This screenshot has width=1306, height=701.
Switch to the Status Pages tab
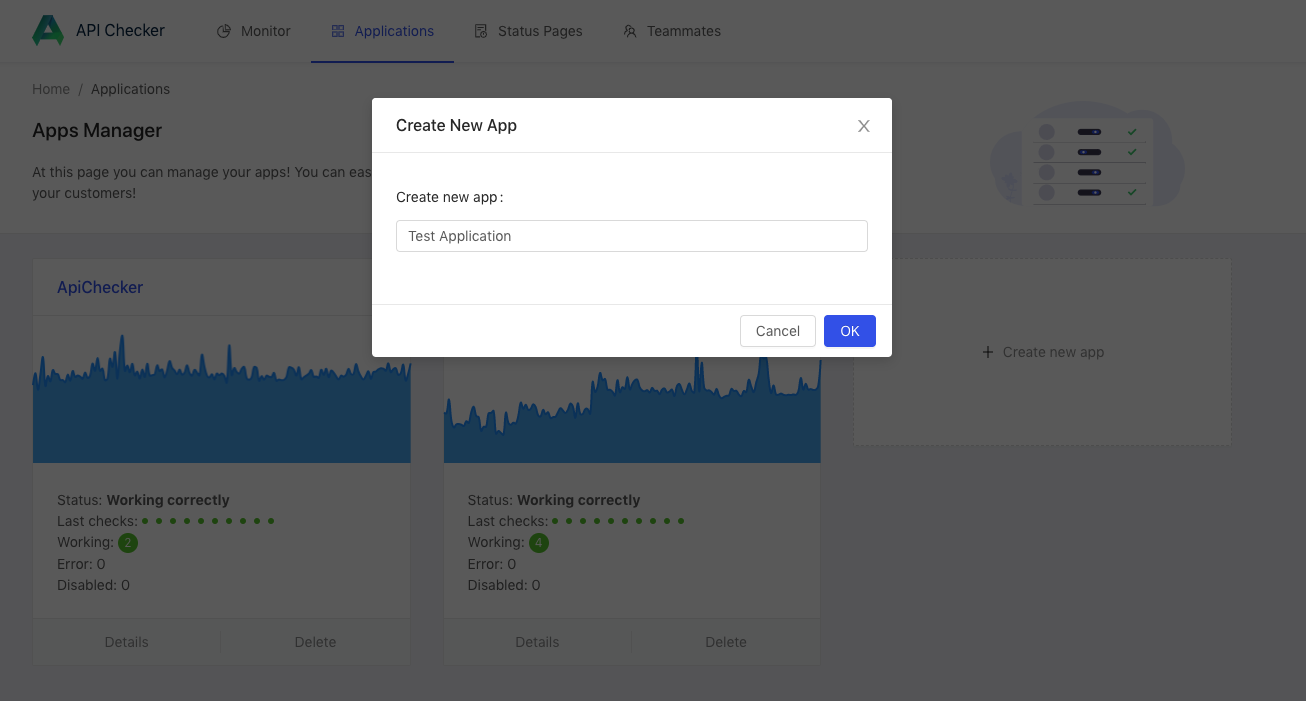pyautogui.click(x=540, y=31)
